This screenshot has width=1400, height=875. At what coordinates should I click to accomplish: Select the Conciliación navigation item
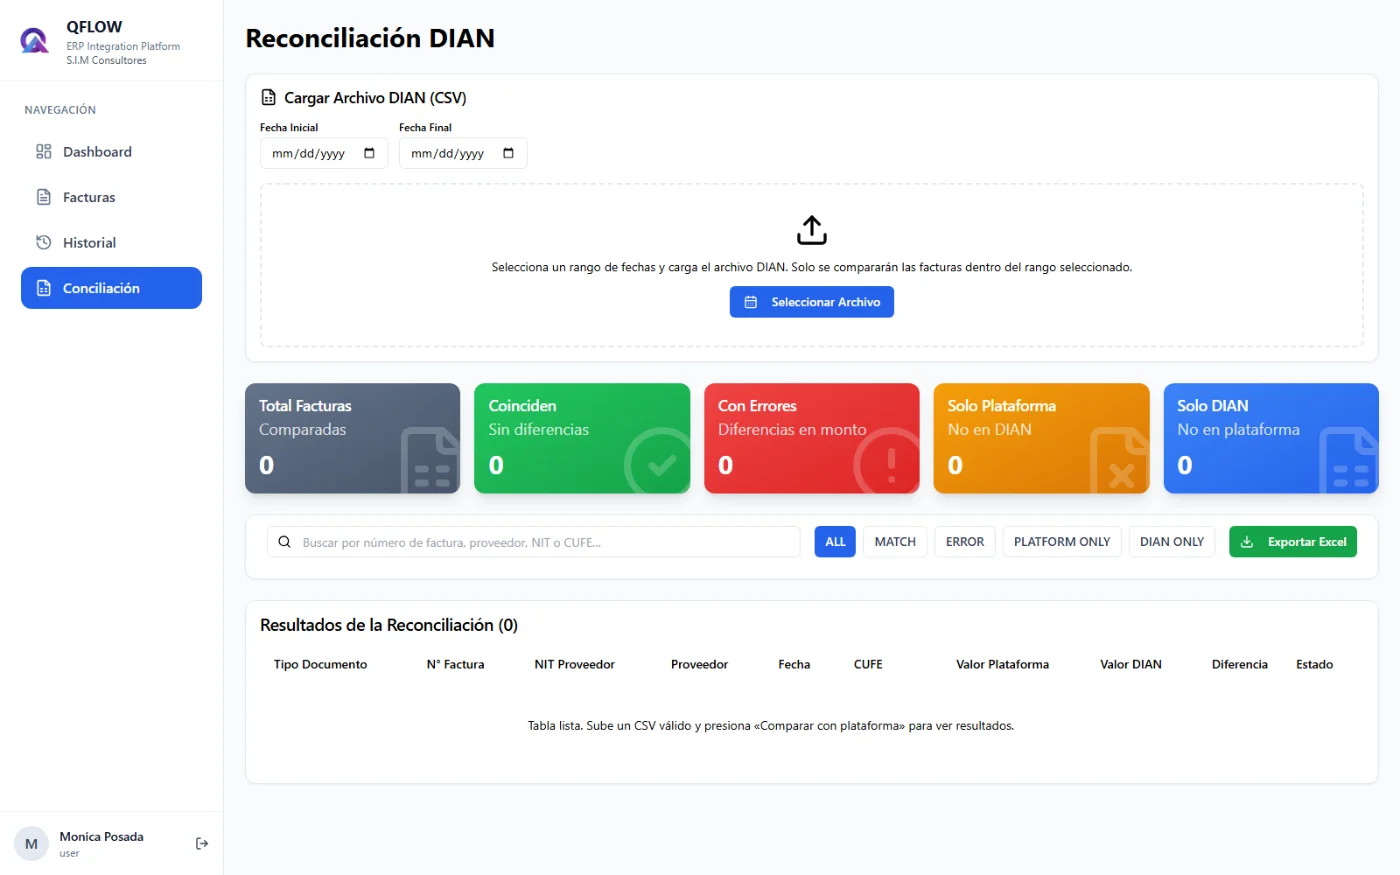tap(111, 288)
